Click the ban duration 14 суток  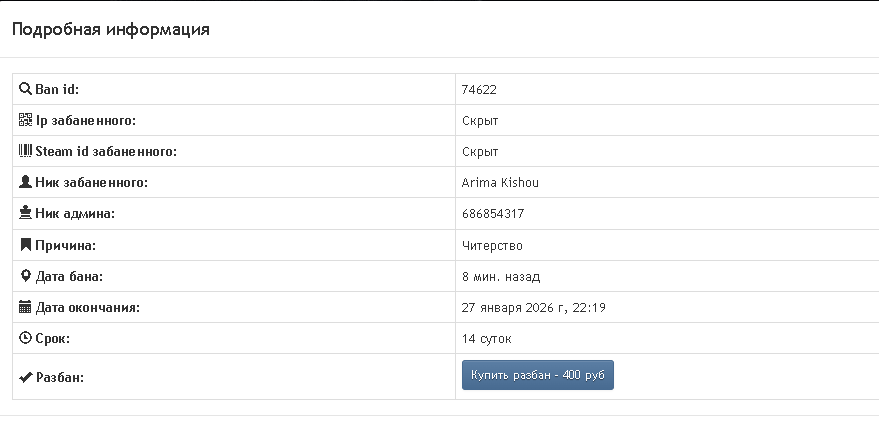point(487,339)
